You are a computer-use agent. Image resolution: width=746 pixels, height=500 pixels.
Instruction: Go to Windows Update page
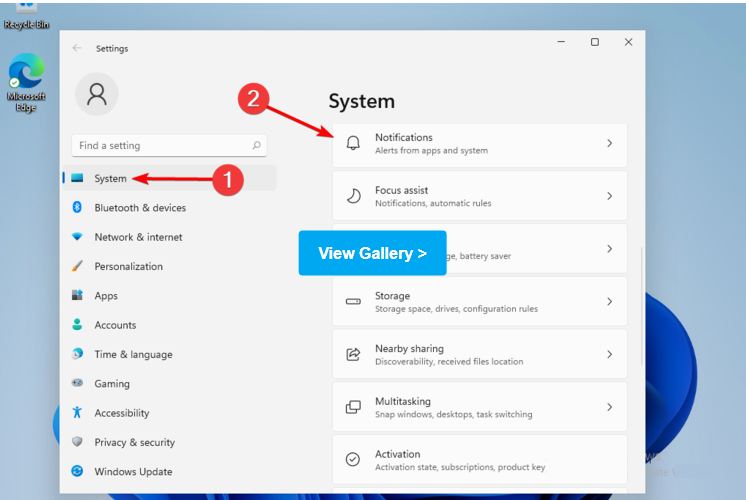click(x=133, y=471)
